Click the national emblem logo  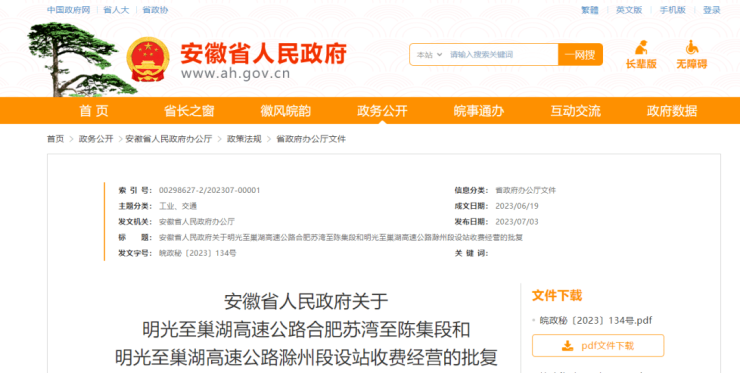click(x=148, y=59)
